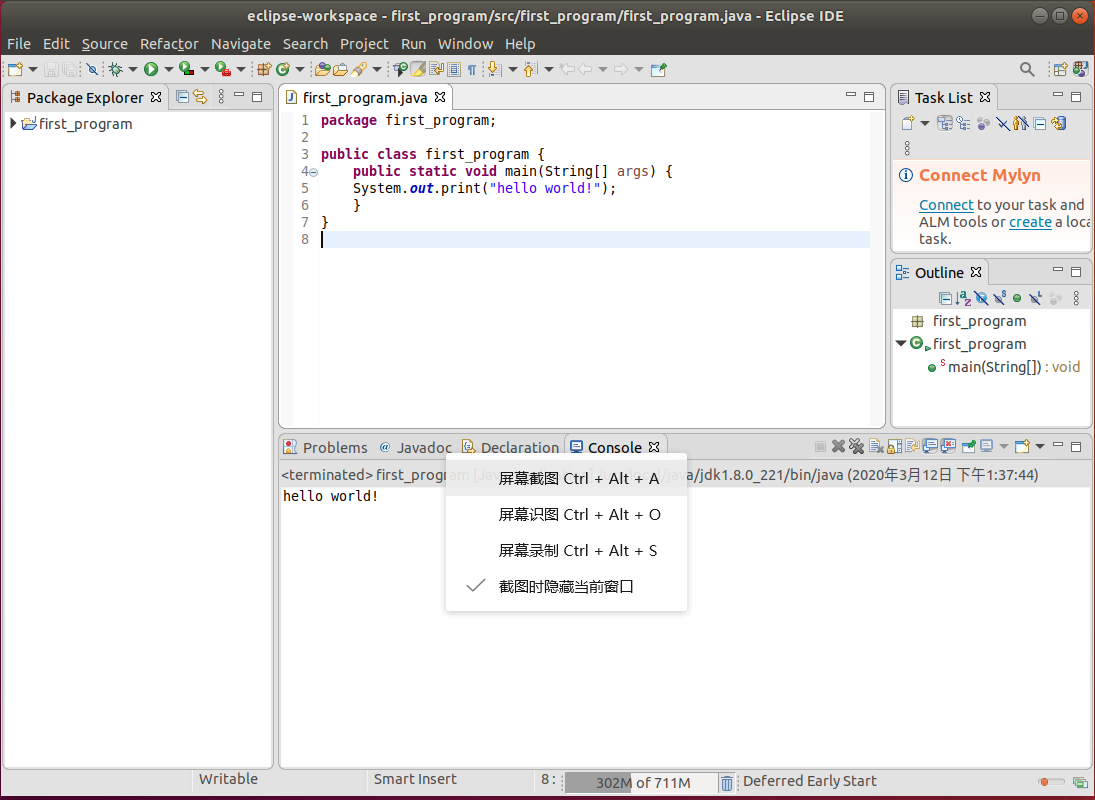This screenshot has height=800, width=1095.
Task: Run the first_program application
Action: (x=152, y=69)
